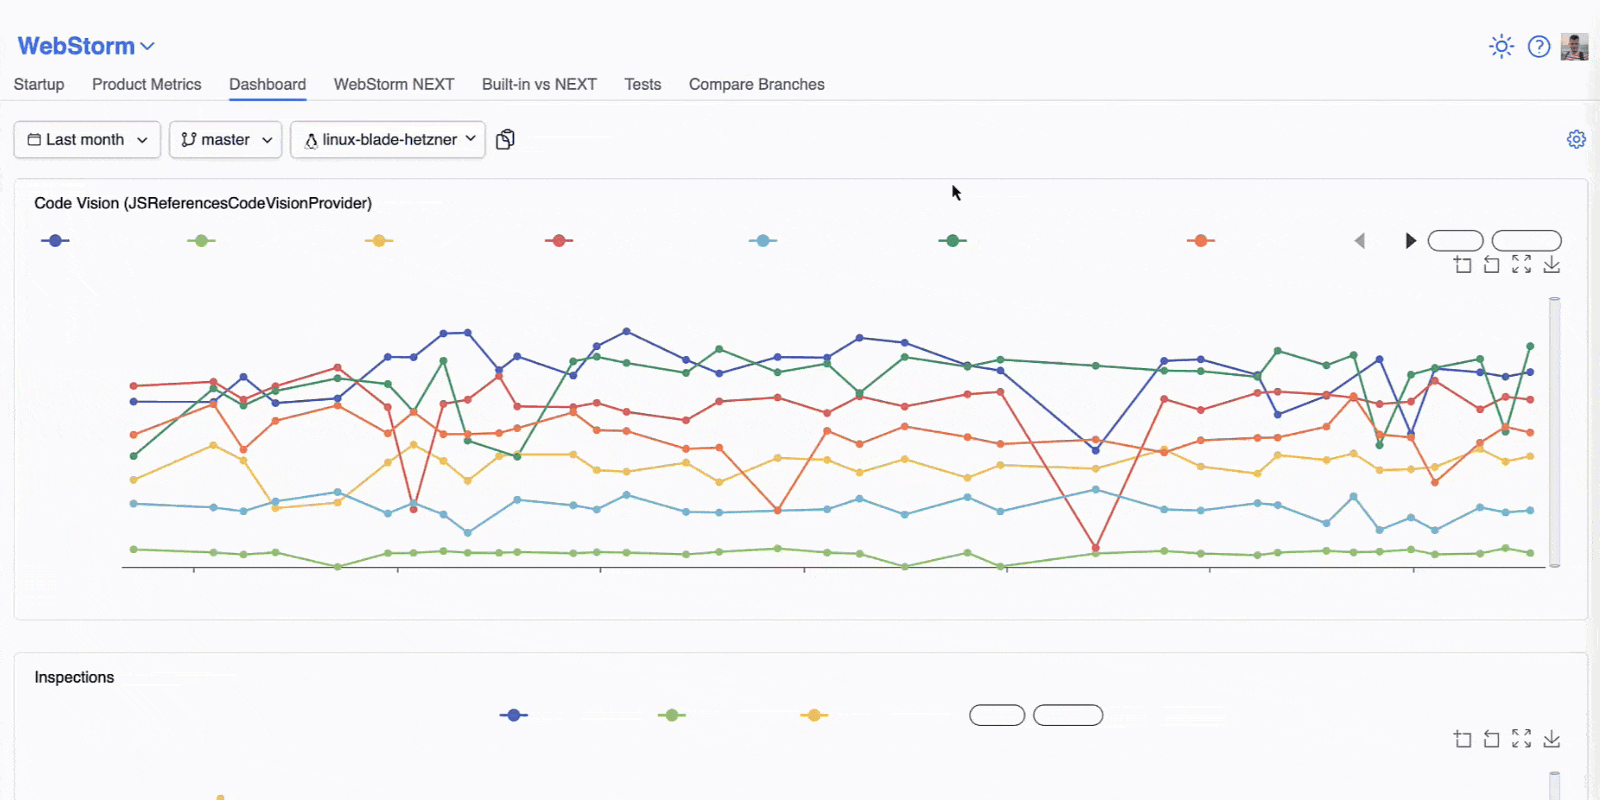
Task: Open the master branch dropdown
Action: click(x=226, y=140)
